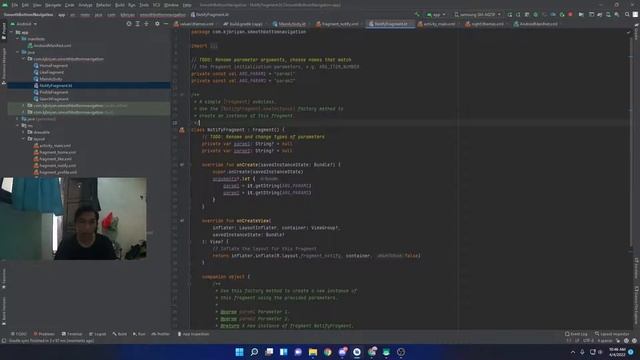Click the expand all icon in Project panel

coord(138,24)
